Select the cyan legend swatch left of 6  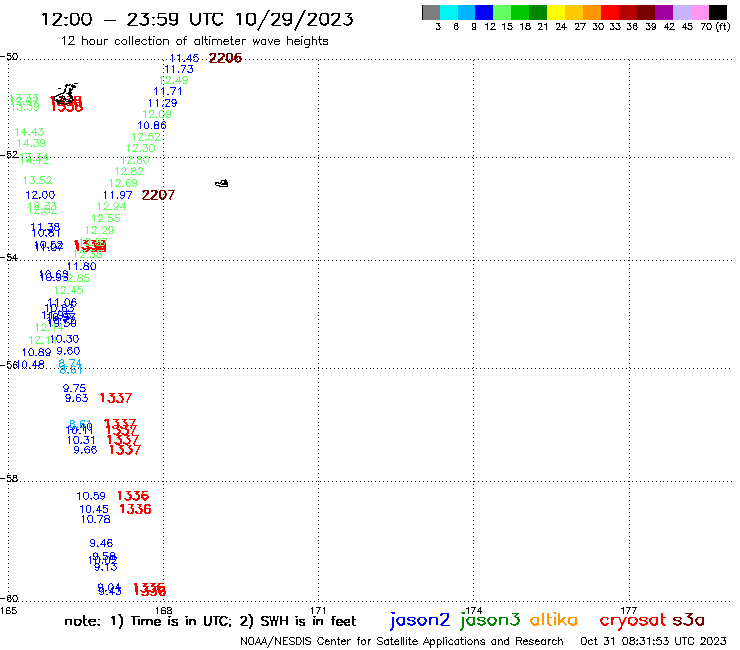tap(449, 12)
